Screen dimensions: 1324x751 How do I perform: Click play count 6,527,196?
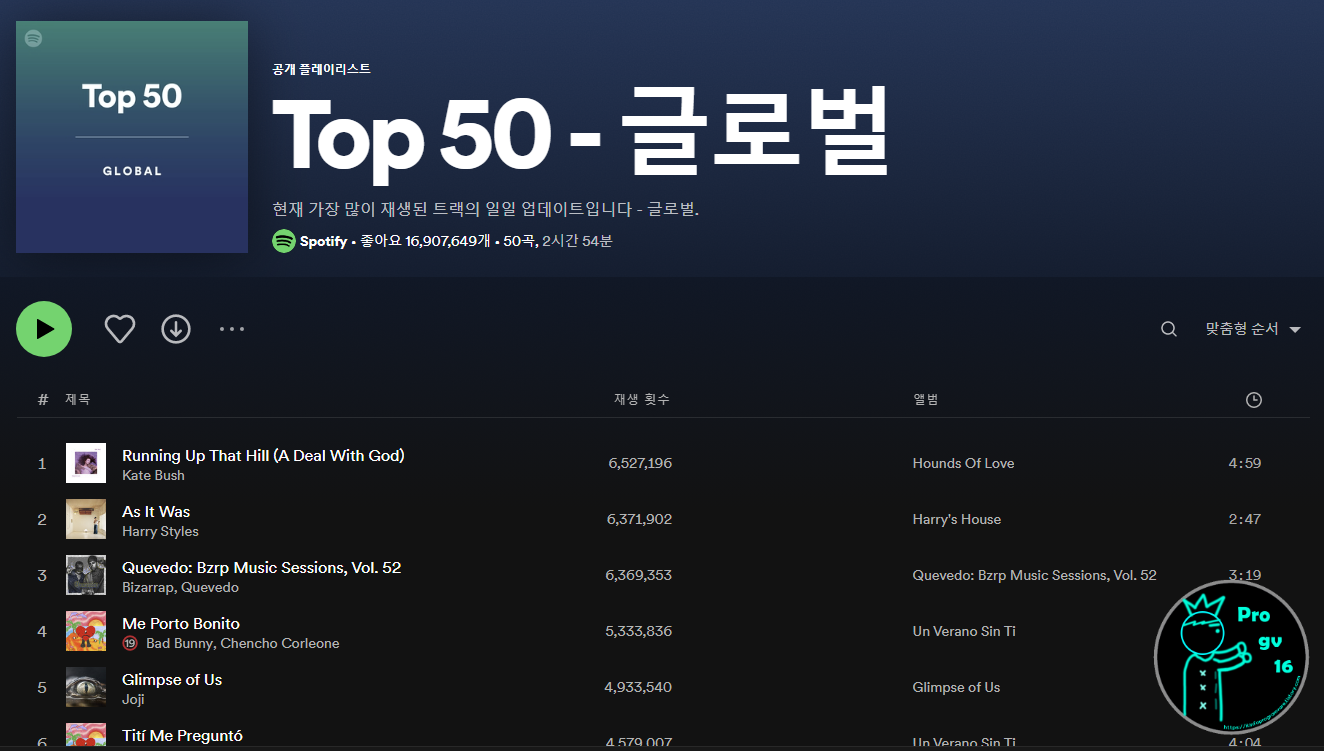coord(640,463)
